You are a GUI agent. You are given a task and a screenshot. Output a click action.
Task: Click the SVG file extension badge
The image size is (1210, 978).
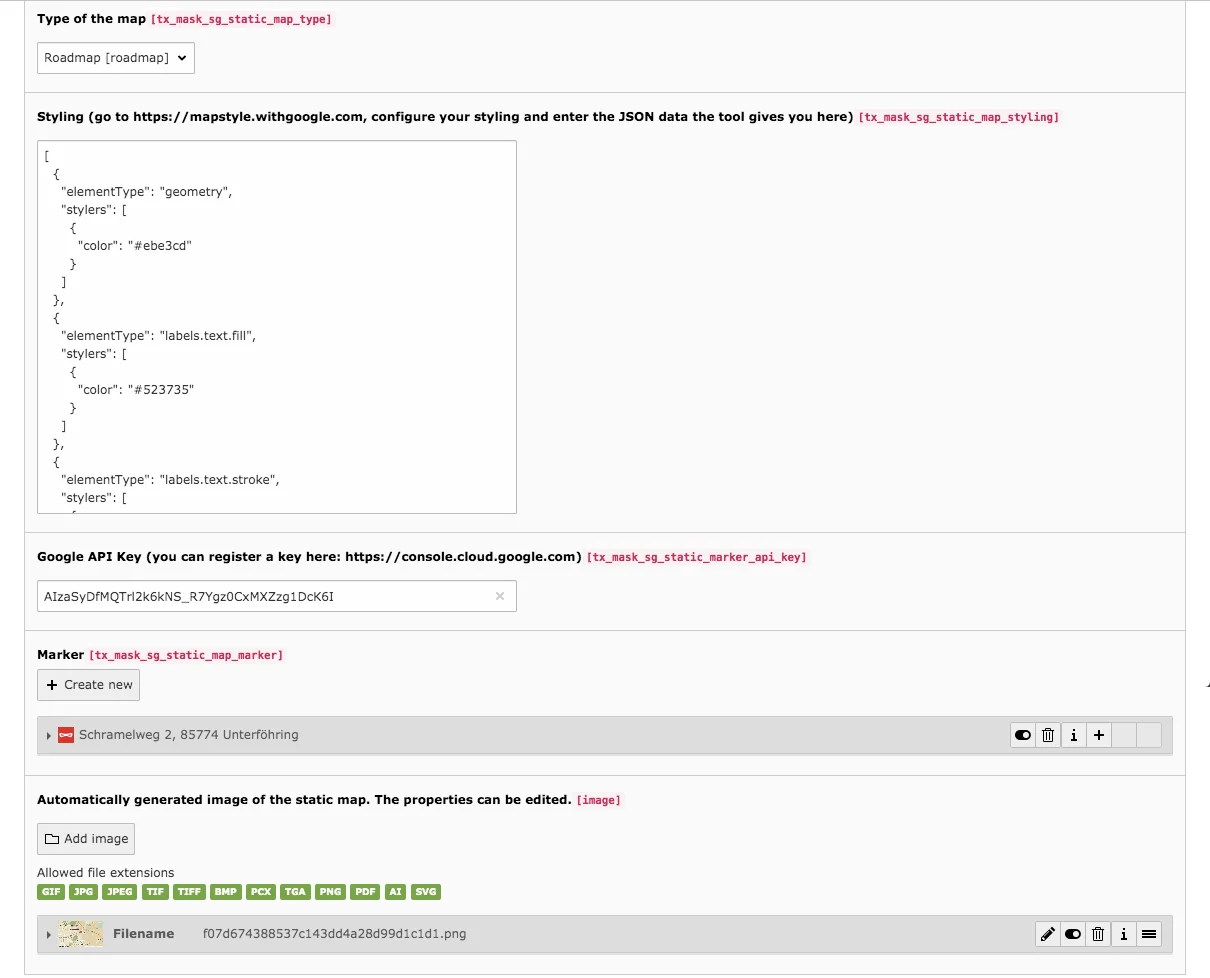click(x=426, y=891)
